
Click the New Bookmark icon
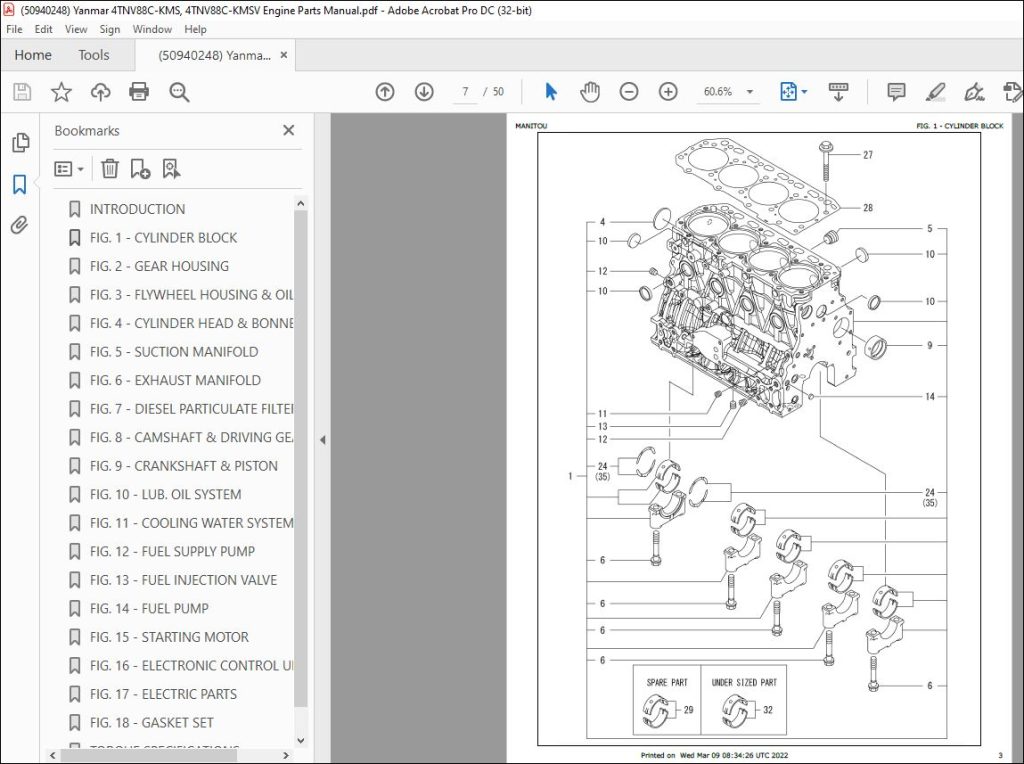click(139, 169)
